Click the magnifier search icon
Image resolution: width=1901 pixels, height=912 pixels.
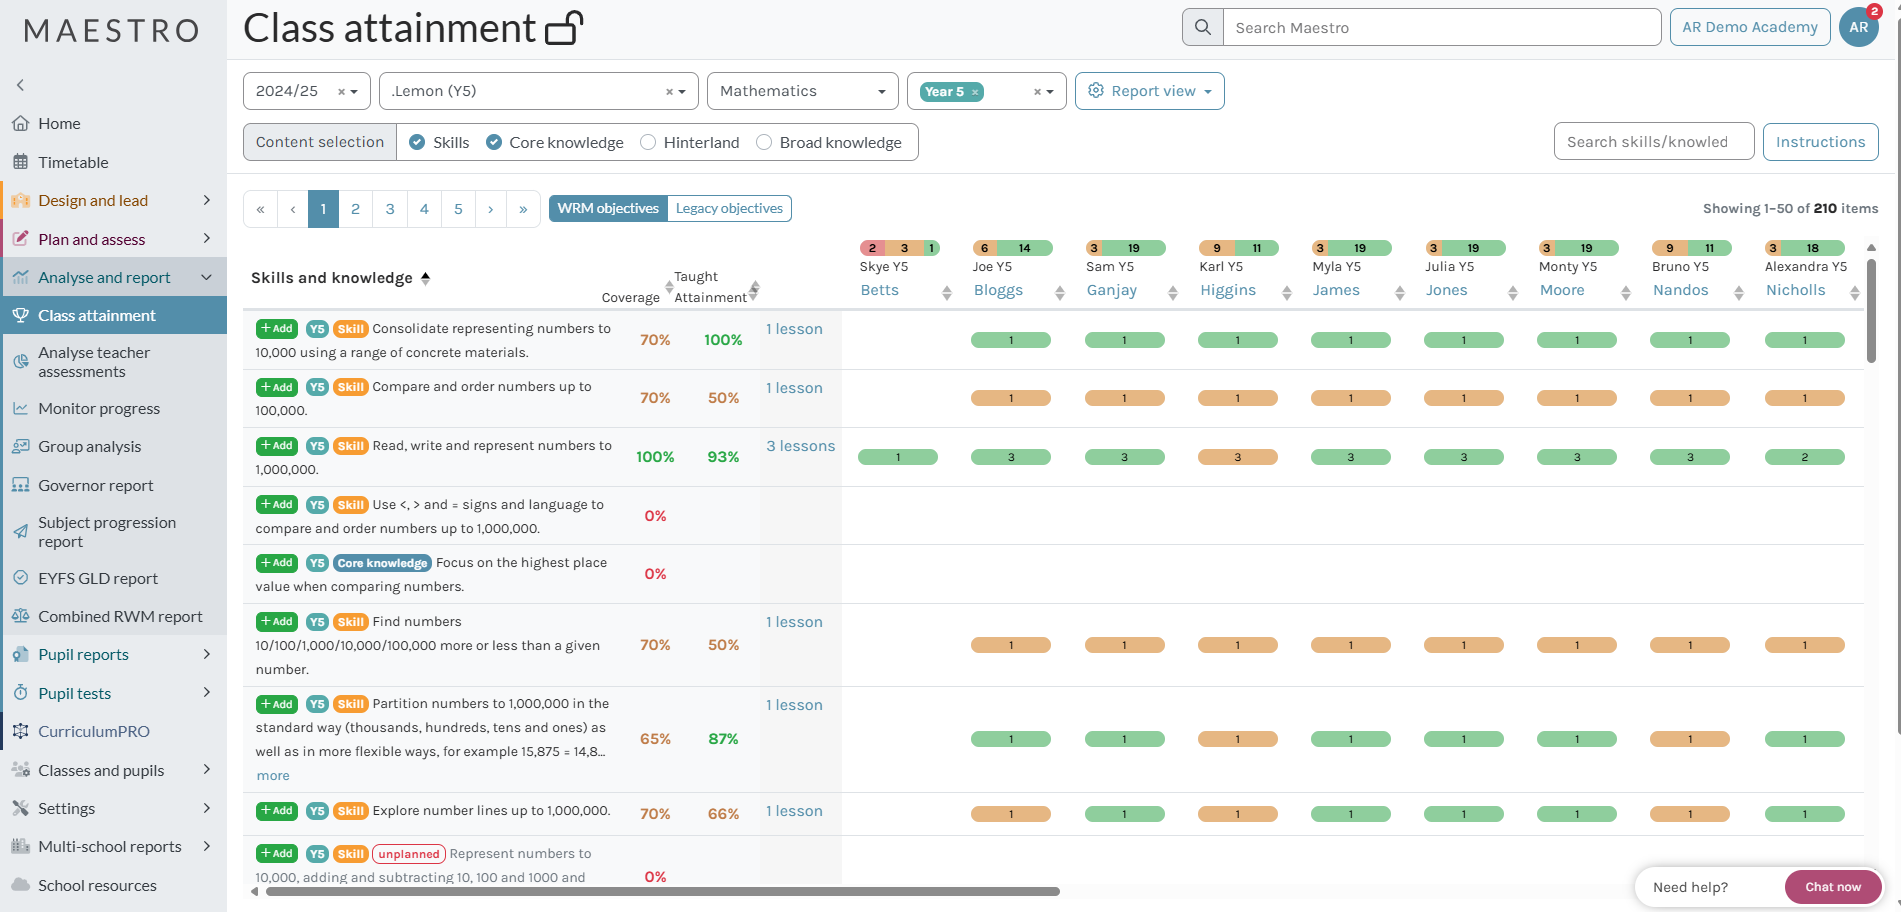[x=1203, y=27]
